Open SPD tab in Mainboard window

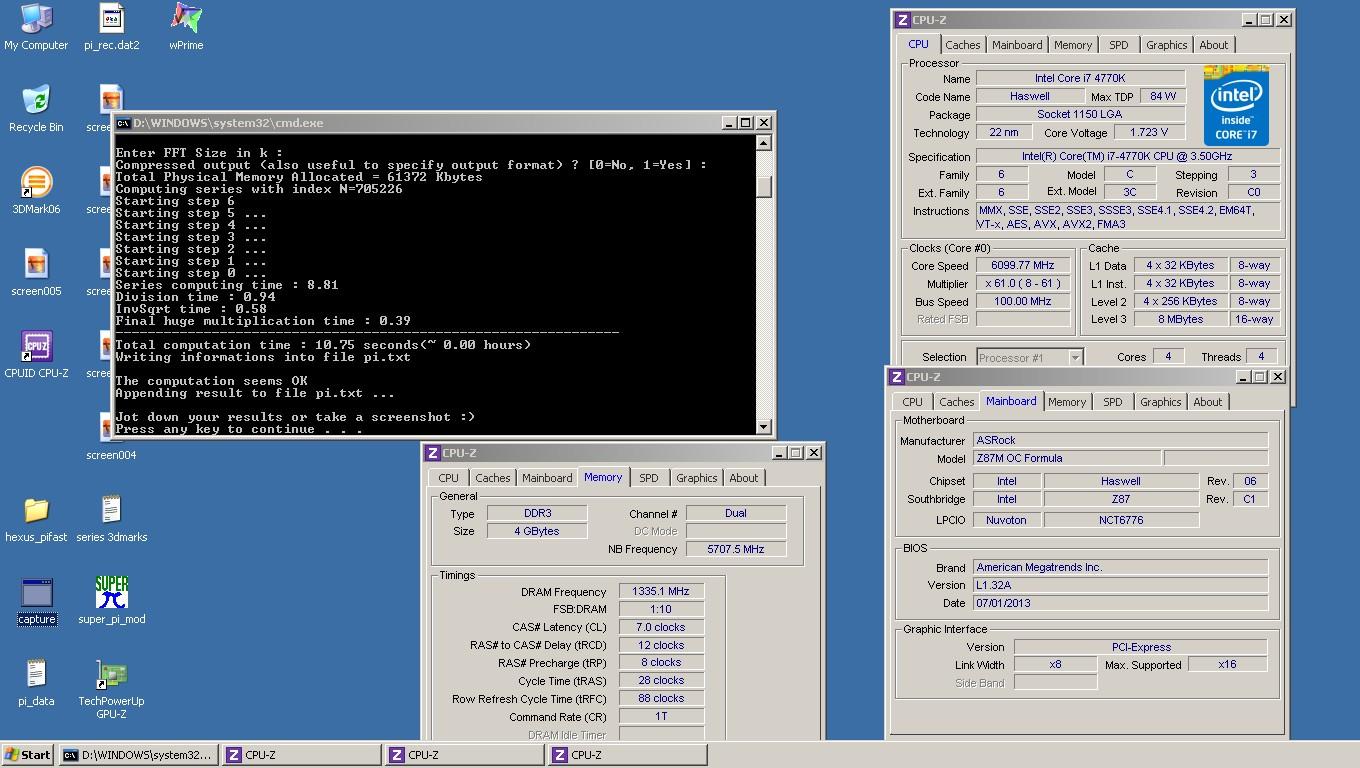pos(1113,402)
